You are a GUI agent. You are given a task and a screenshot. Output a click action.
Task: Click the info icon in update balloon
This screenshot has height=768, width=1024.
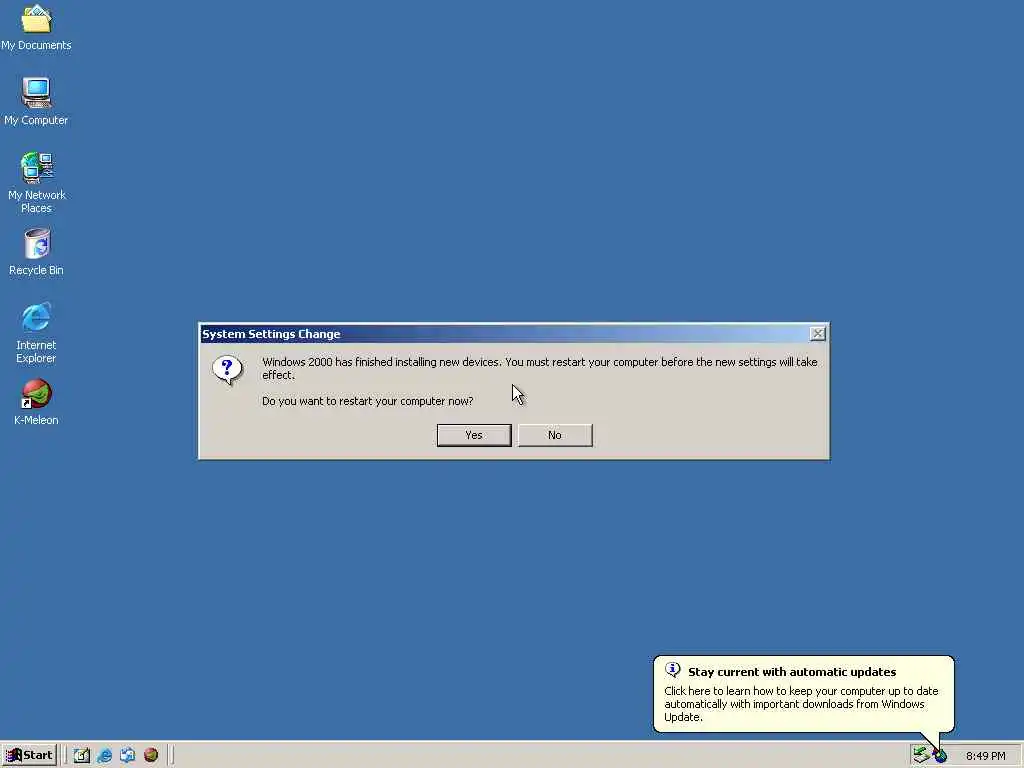[673, 670]
